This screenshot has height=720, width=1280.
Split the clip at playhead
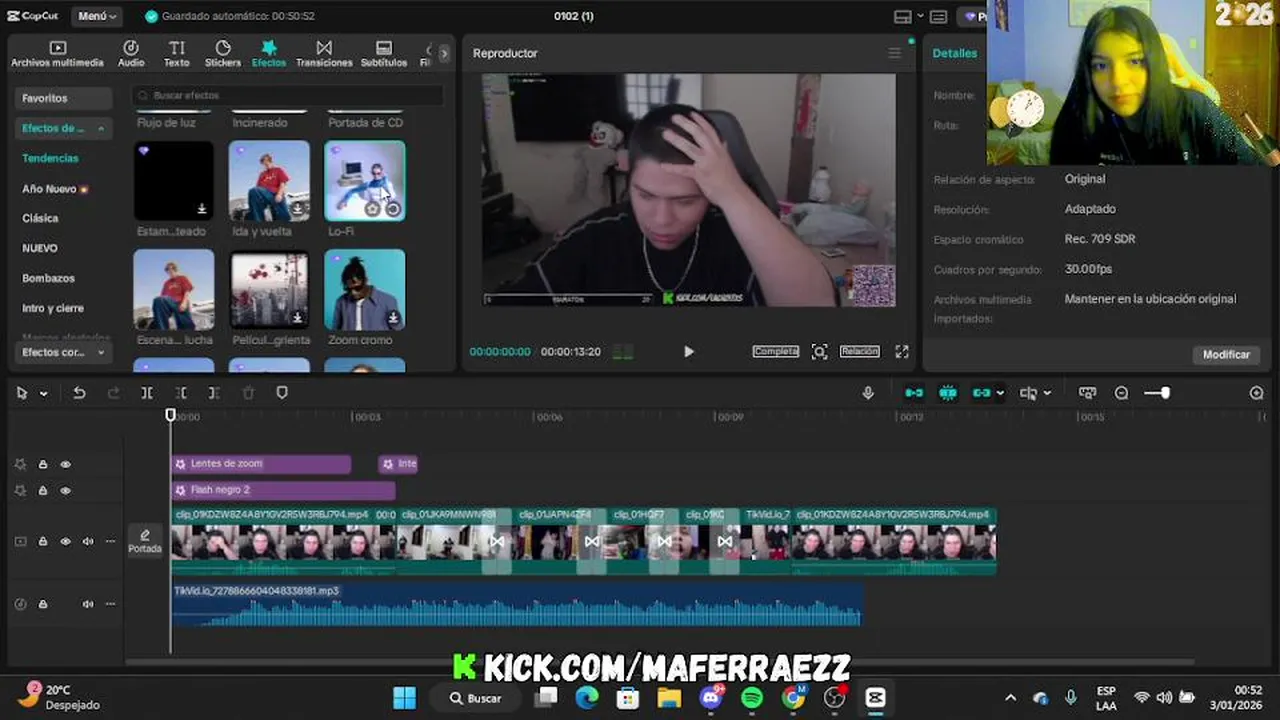pyautogui.click(x=147, y=394)
